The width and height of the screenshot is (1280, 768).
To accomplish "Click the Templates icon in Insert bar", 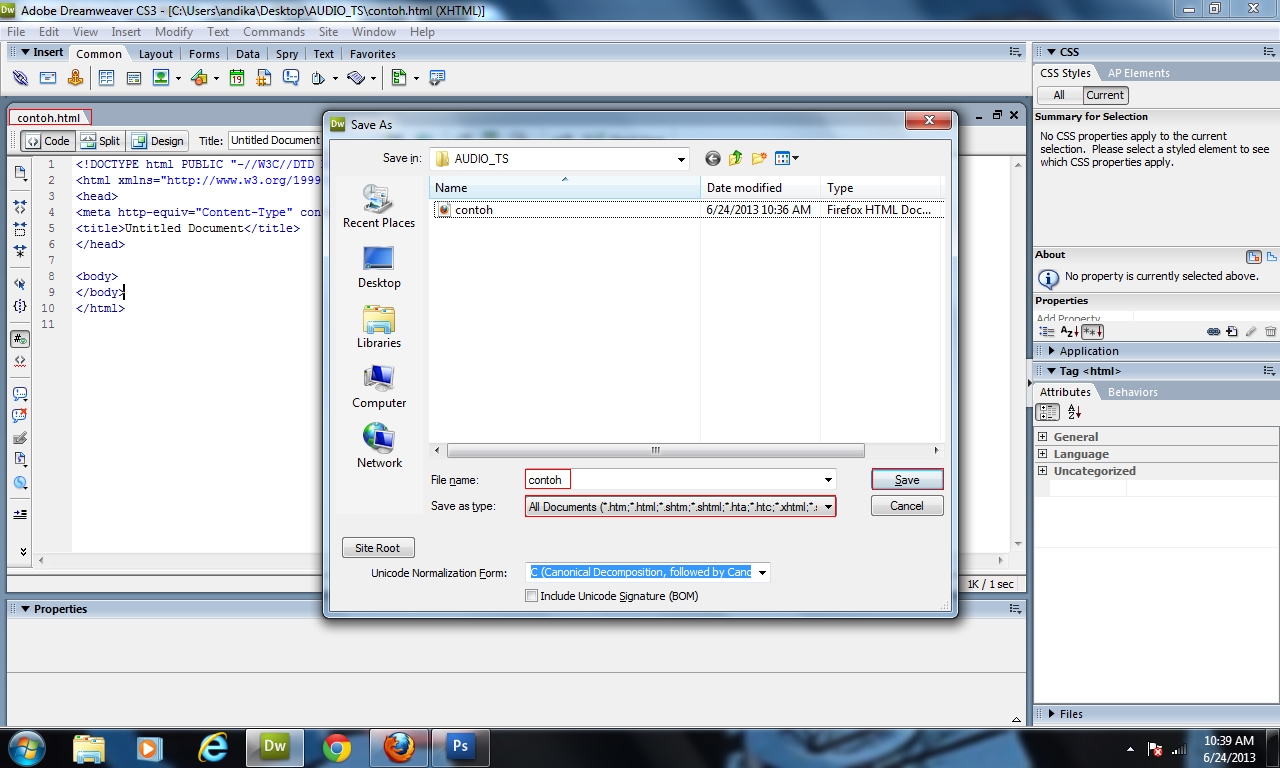I will [399, 78].
